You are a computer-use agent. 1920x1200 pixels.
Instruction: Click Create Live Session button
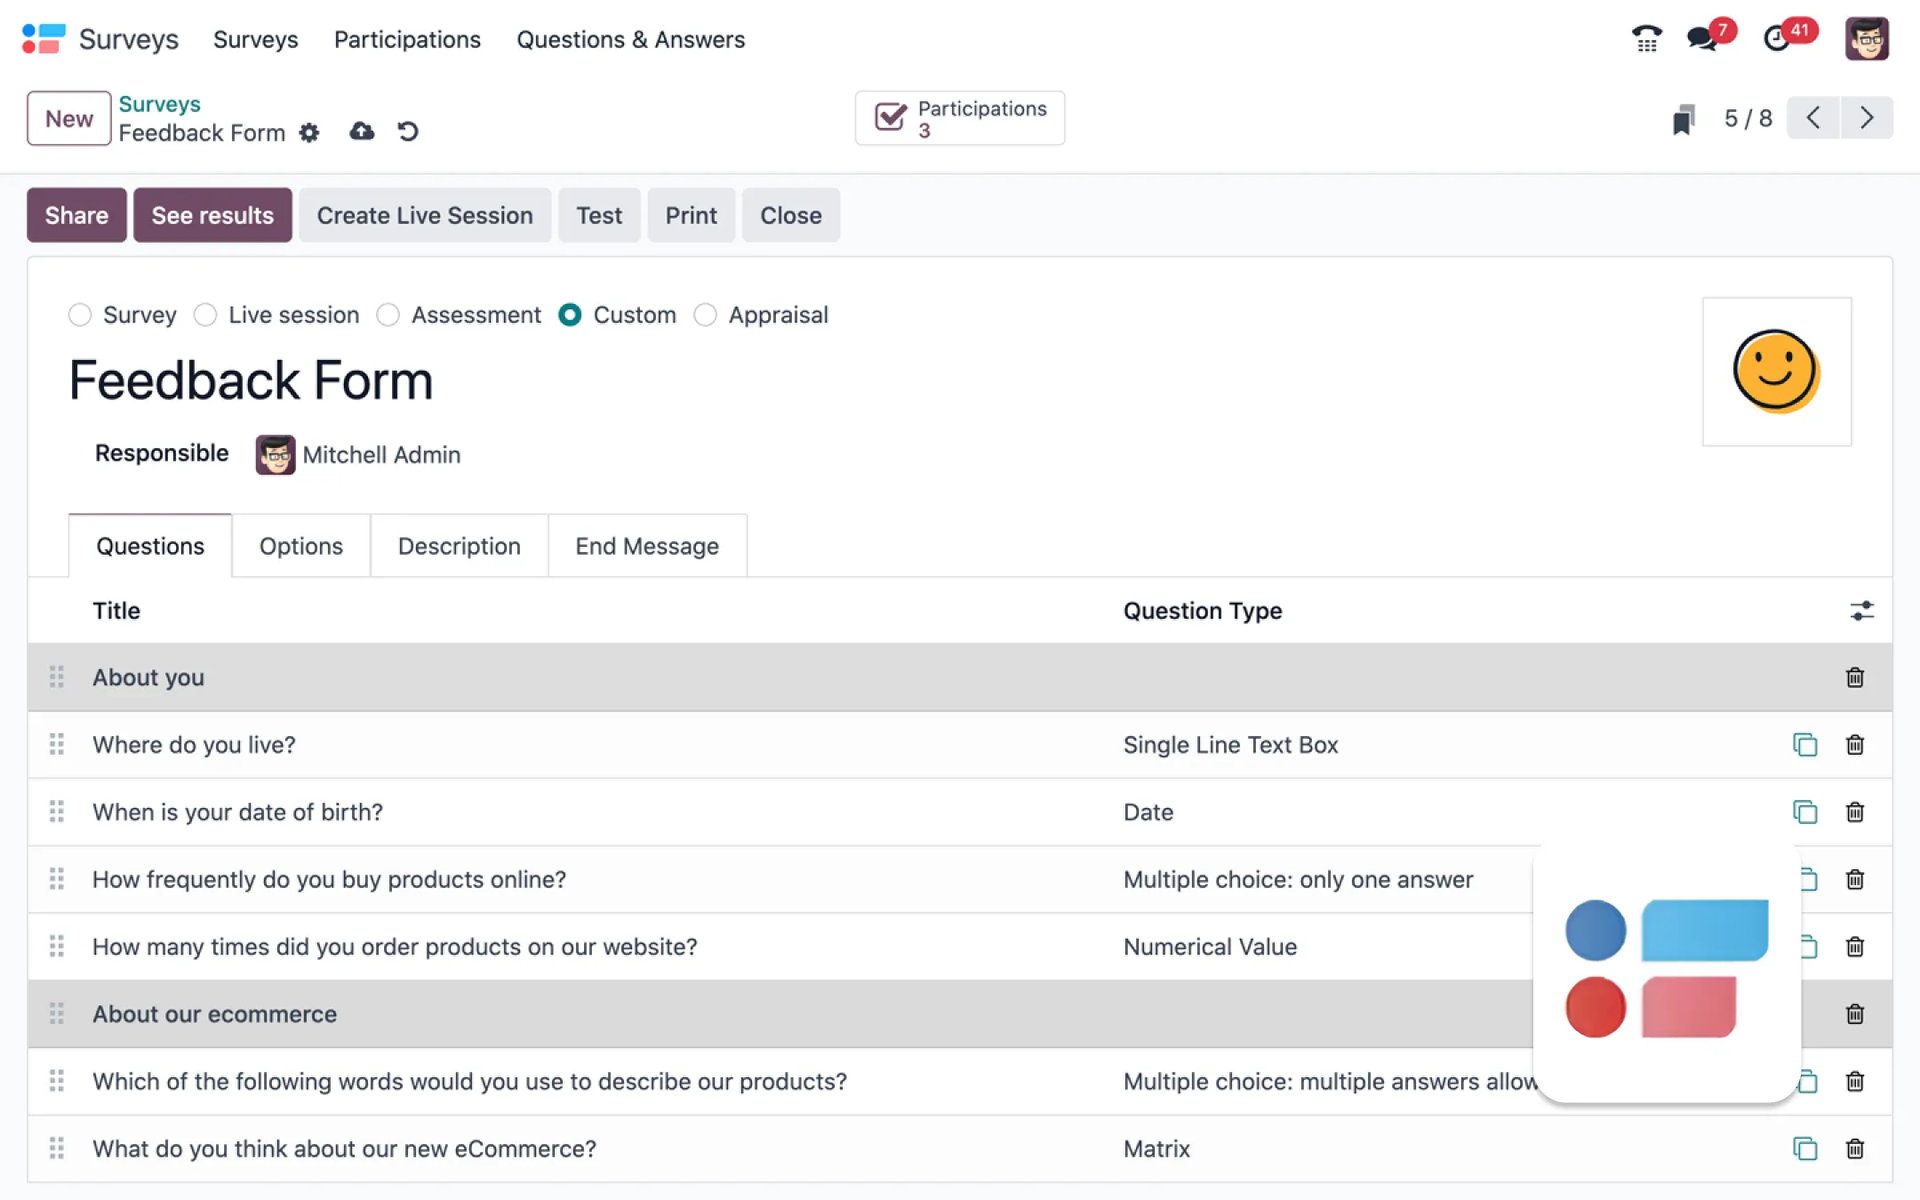[425, 215]
